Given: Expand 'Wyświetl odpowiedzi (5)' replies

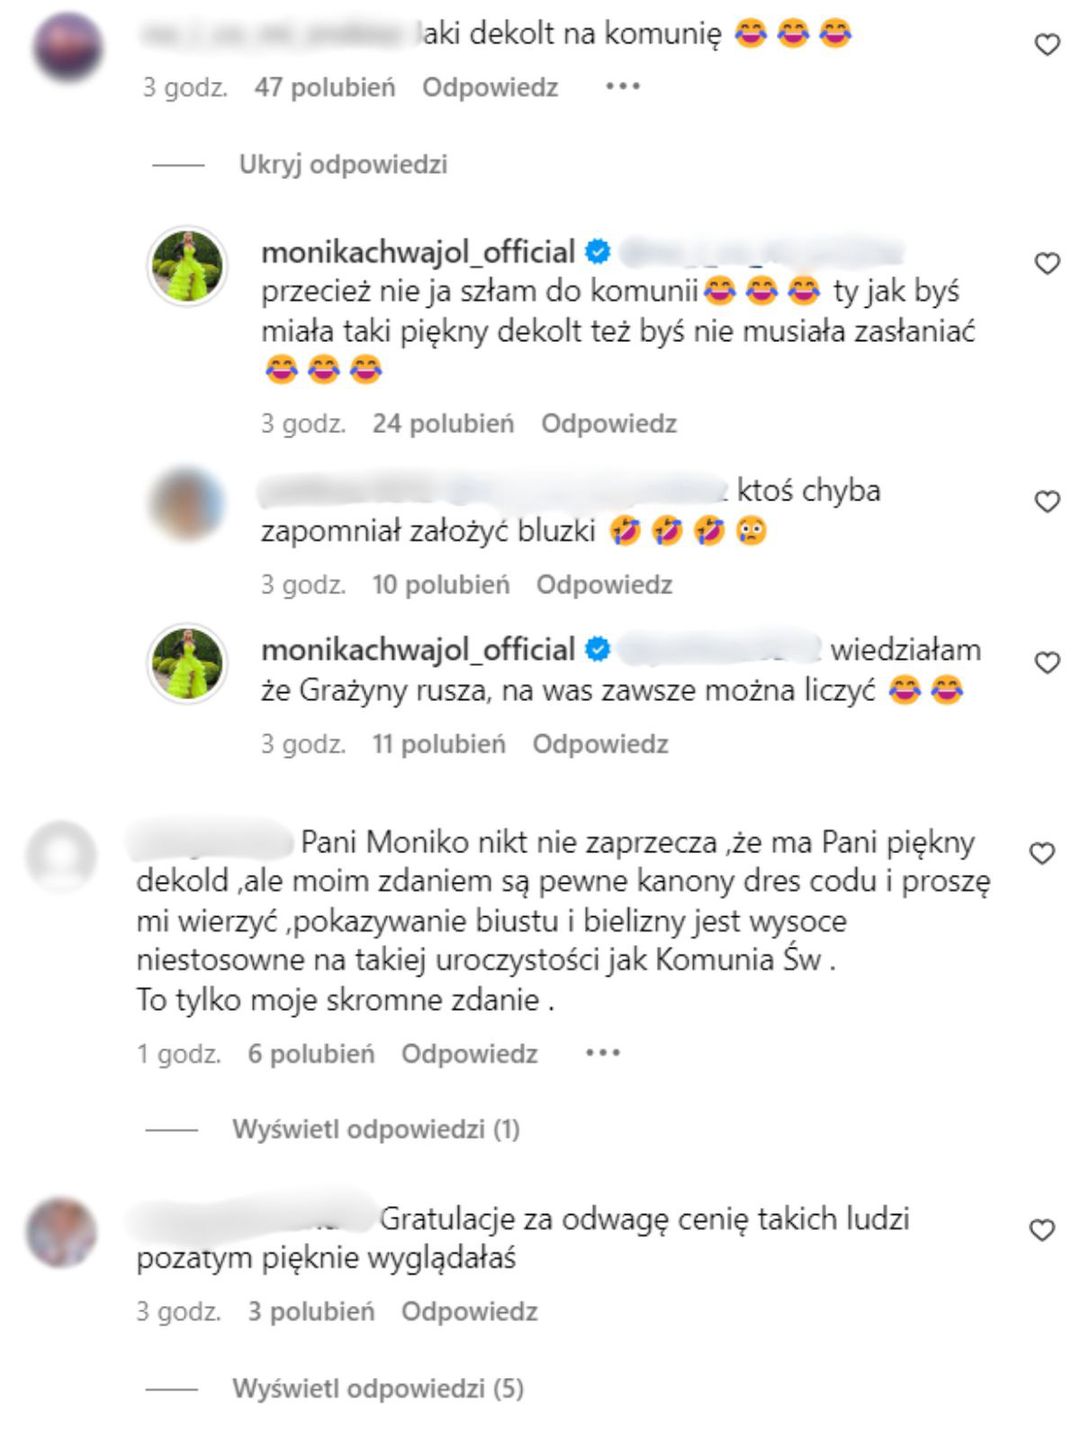Looking at the screenshot, I should click(x=378, y=1388).
